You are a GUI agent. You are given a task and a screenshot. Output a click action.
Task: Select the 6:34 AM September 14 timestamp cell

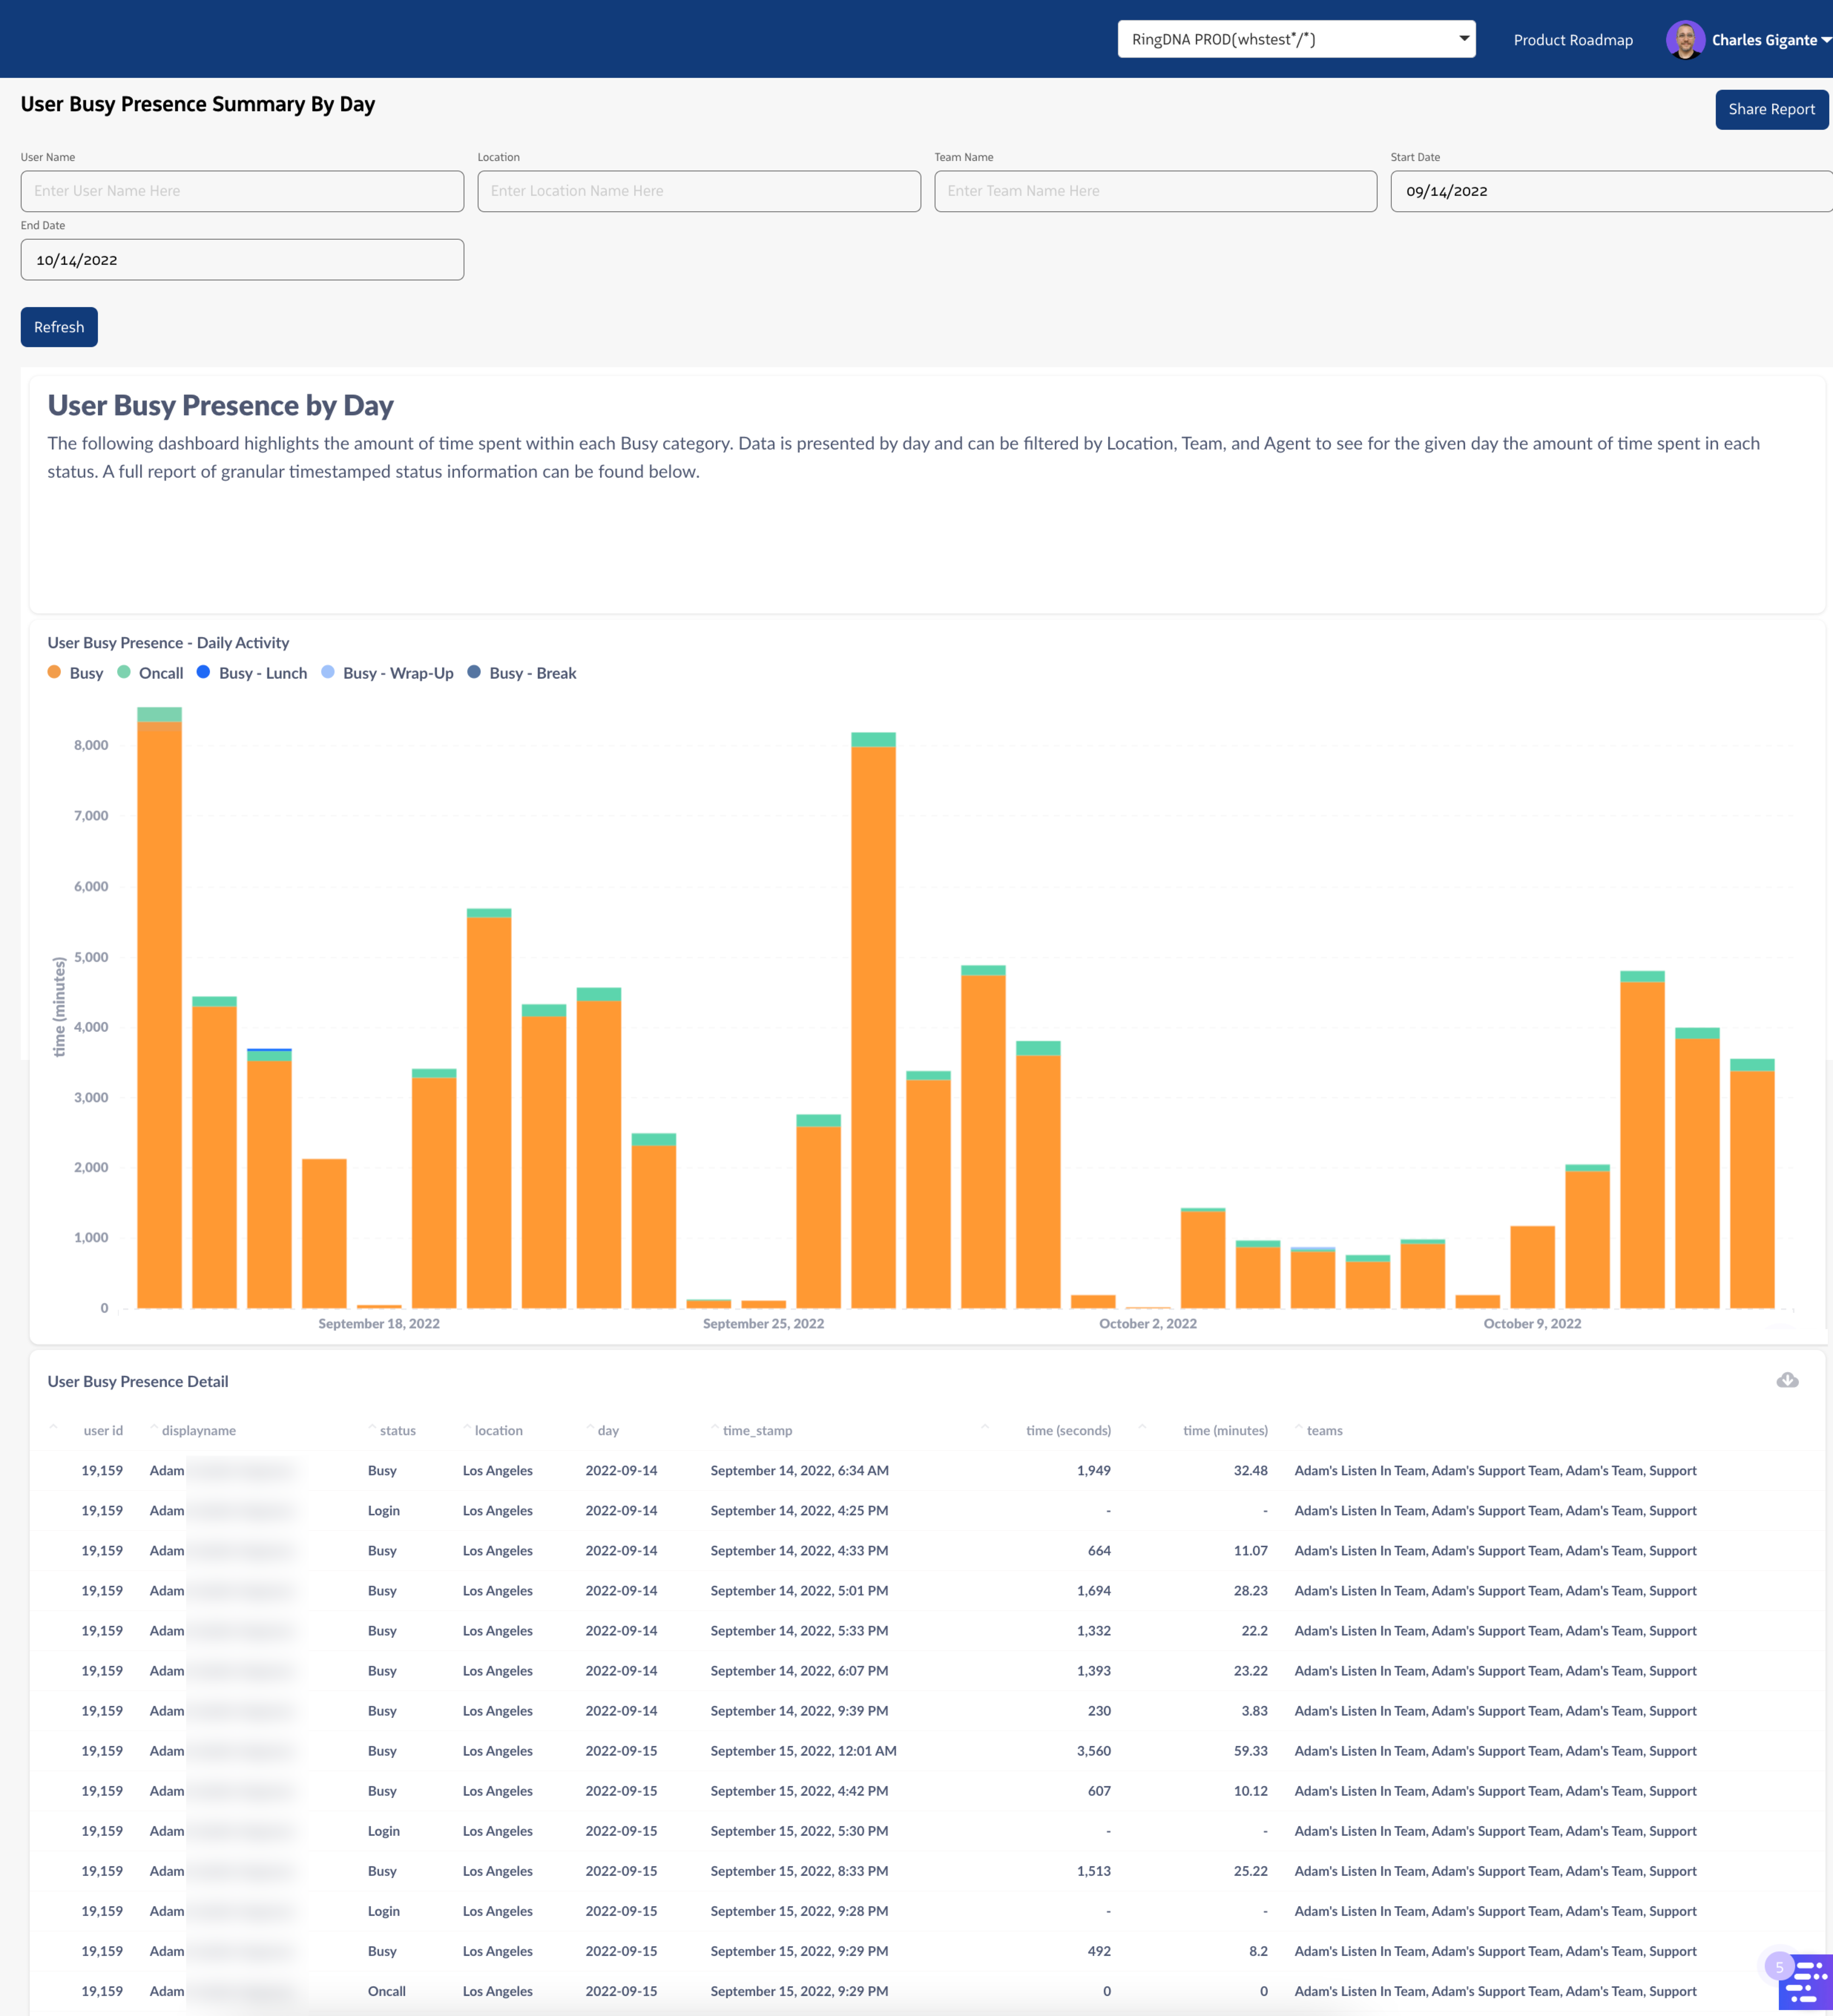coord(799,1470)
